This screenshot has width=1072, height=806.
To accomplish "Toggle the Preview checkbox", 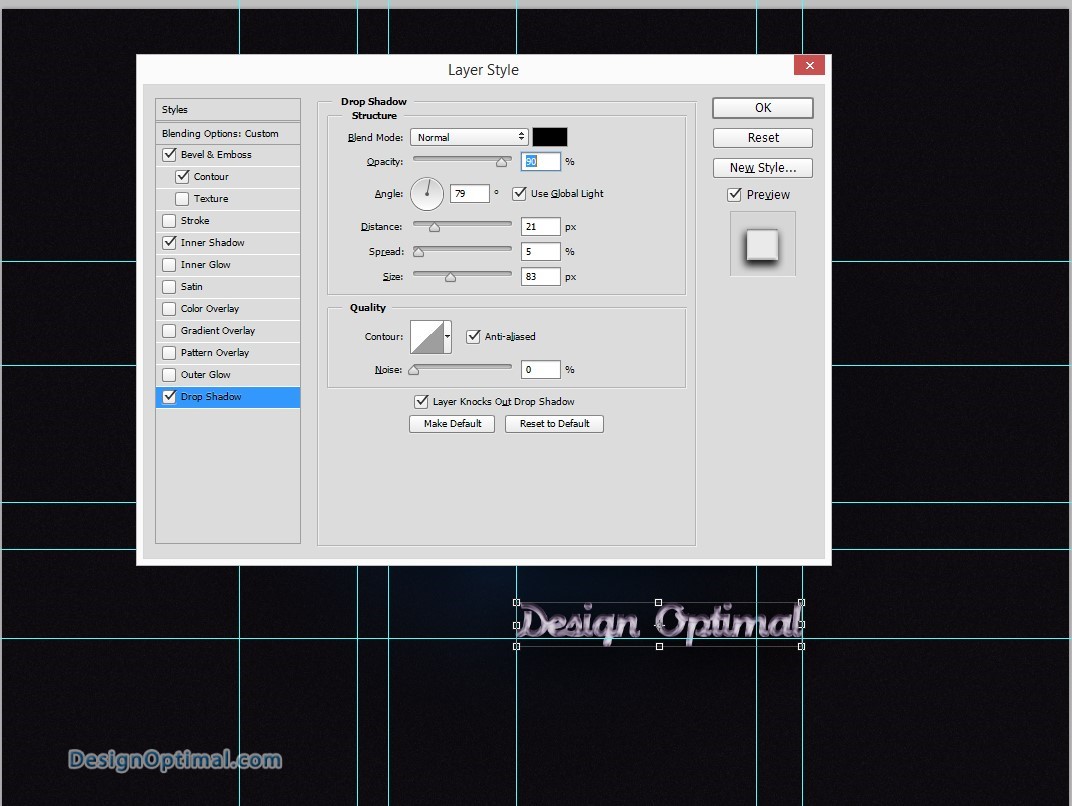I will tap(734, 195).
